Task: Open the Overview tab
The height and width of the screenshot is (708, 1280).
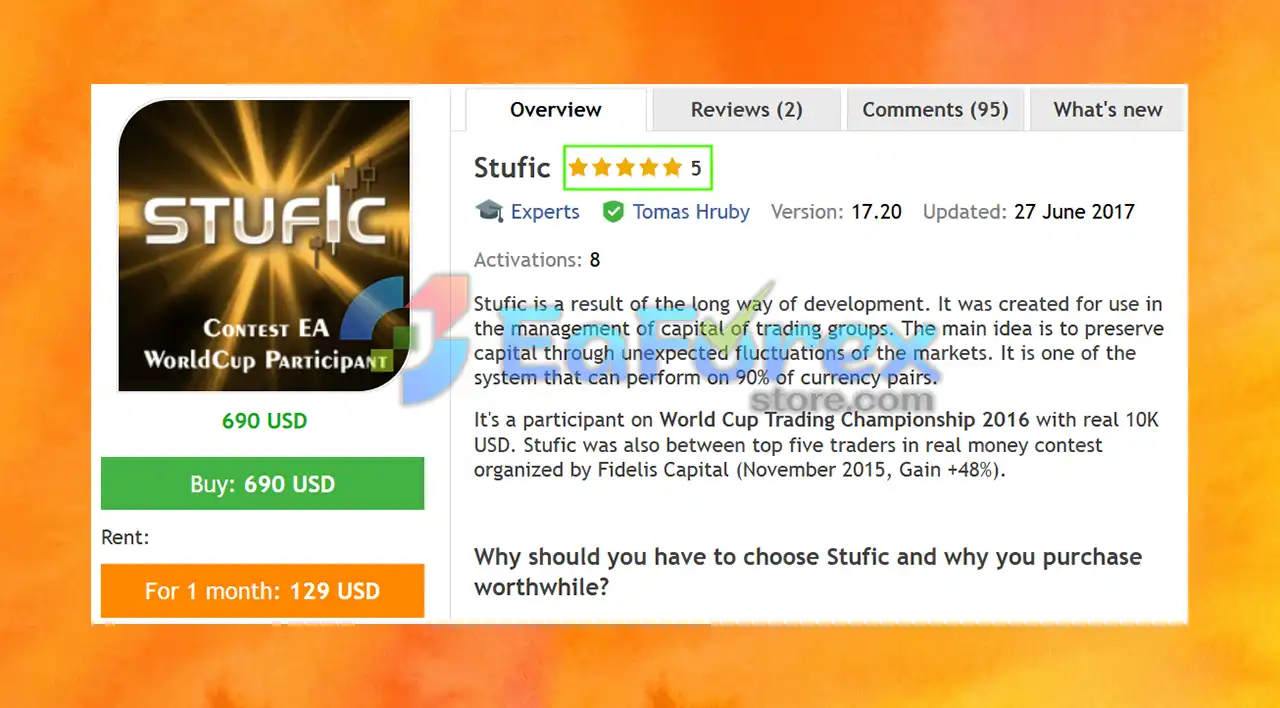Action: coord(556,110)
